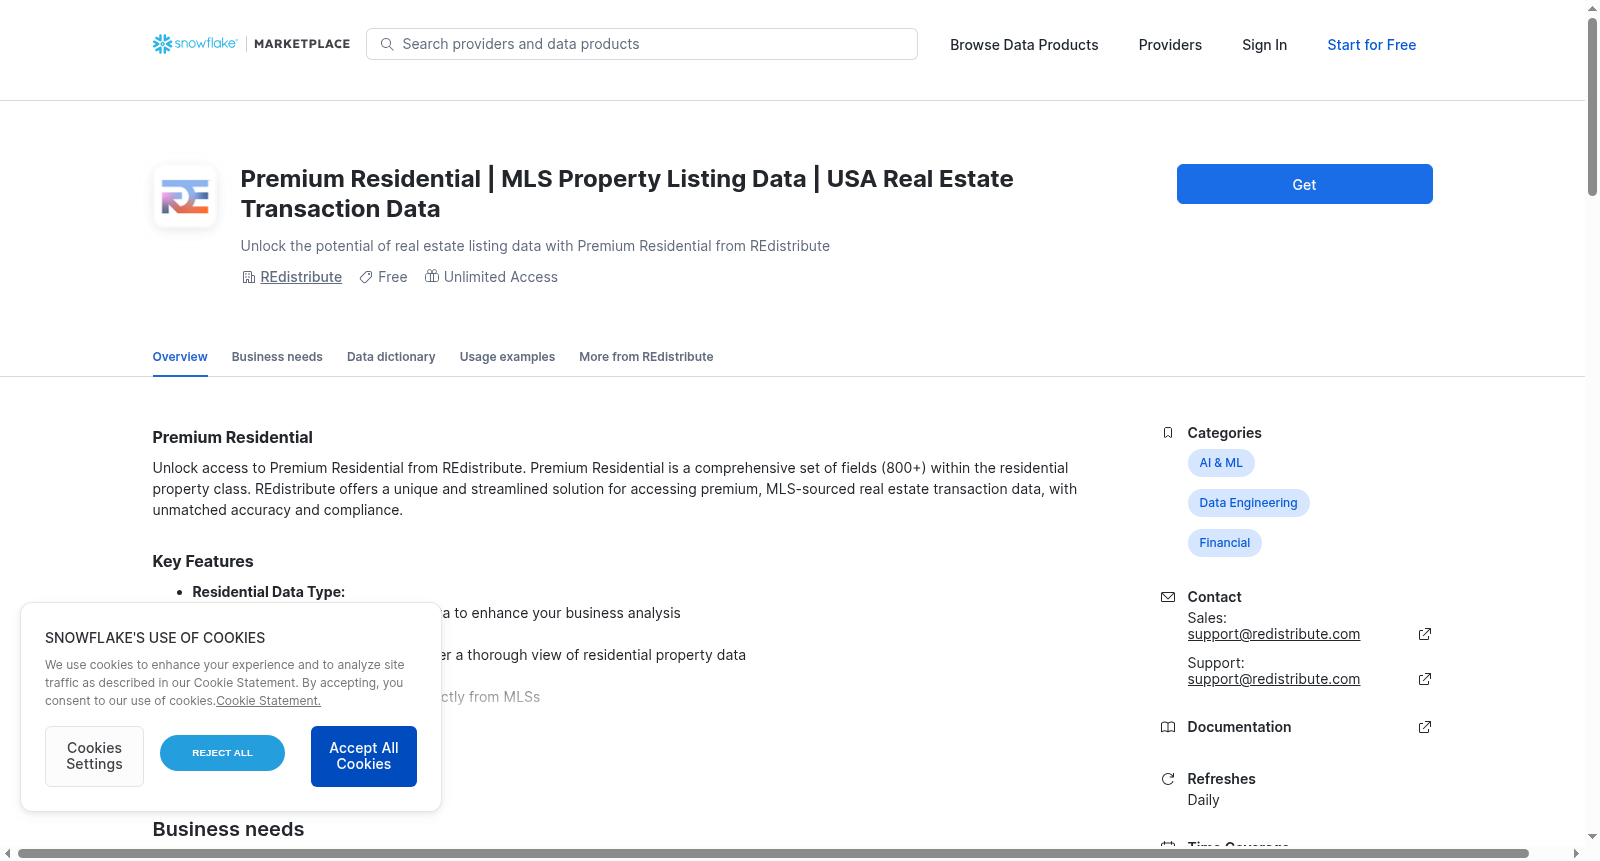Click the Snowflake logo in the header
The height and width of the screenshot is (861, 1600).
click(x=195, y=44)
